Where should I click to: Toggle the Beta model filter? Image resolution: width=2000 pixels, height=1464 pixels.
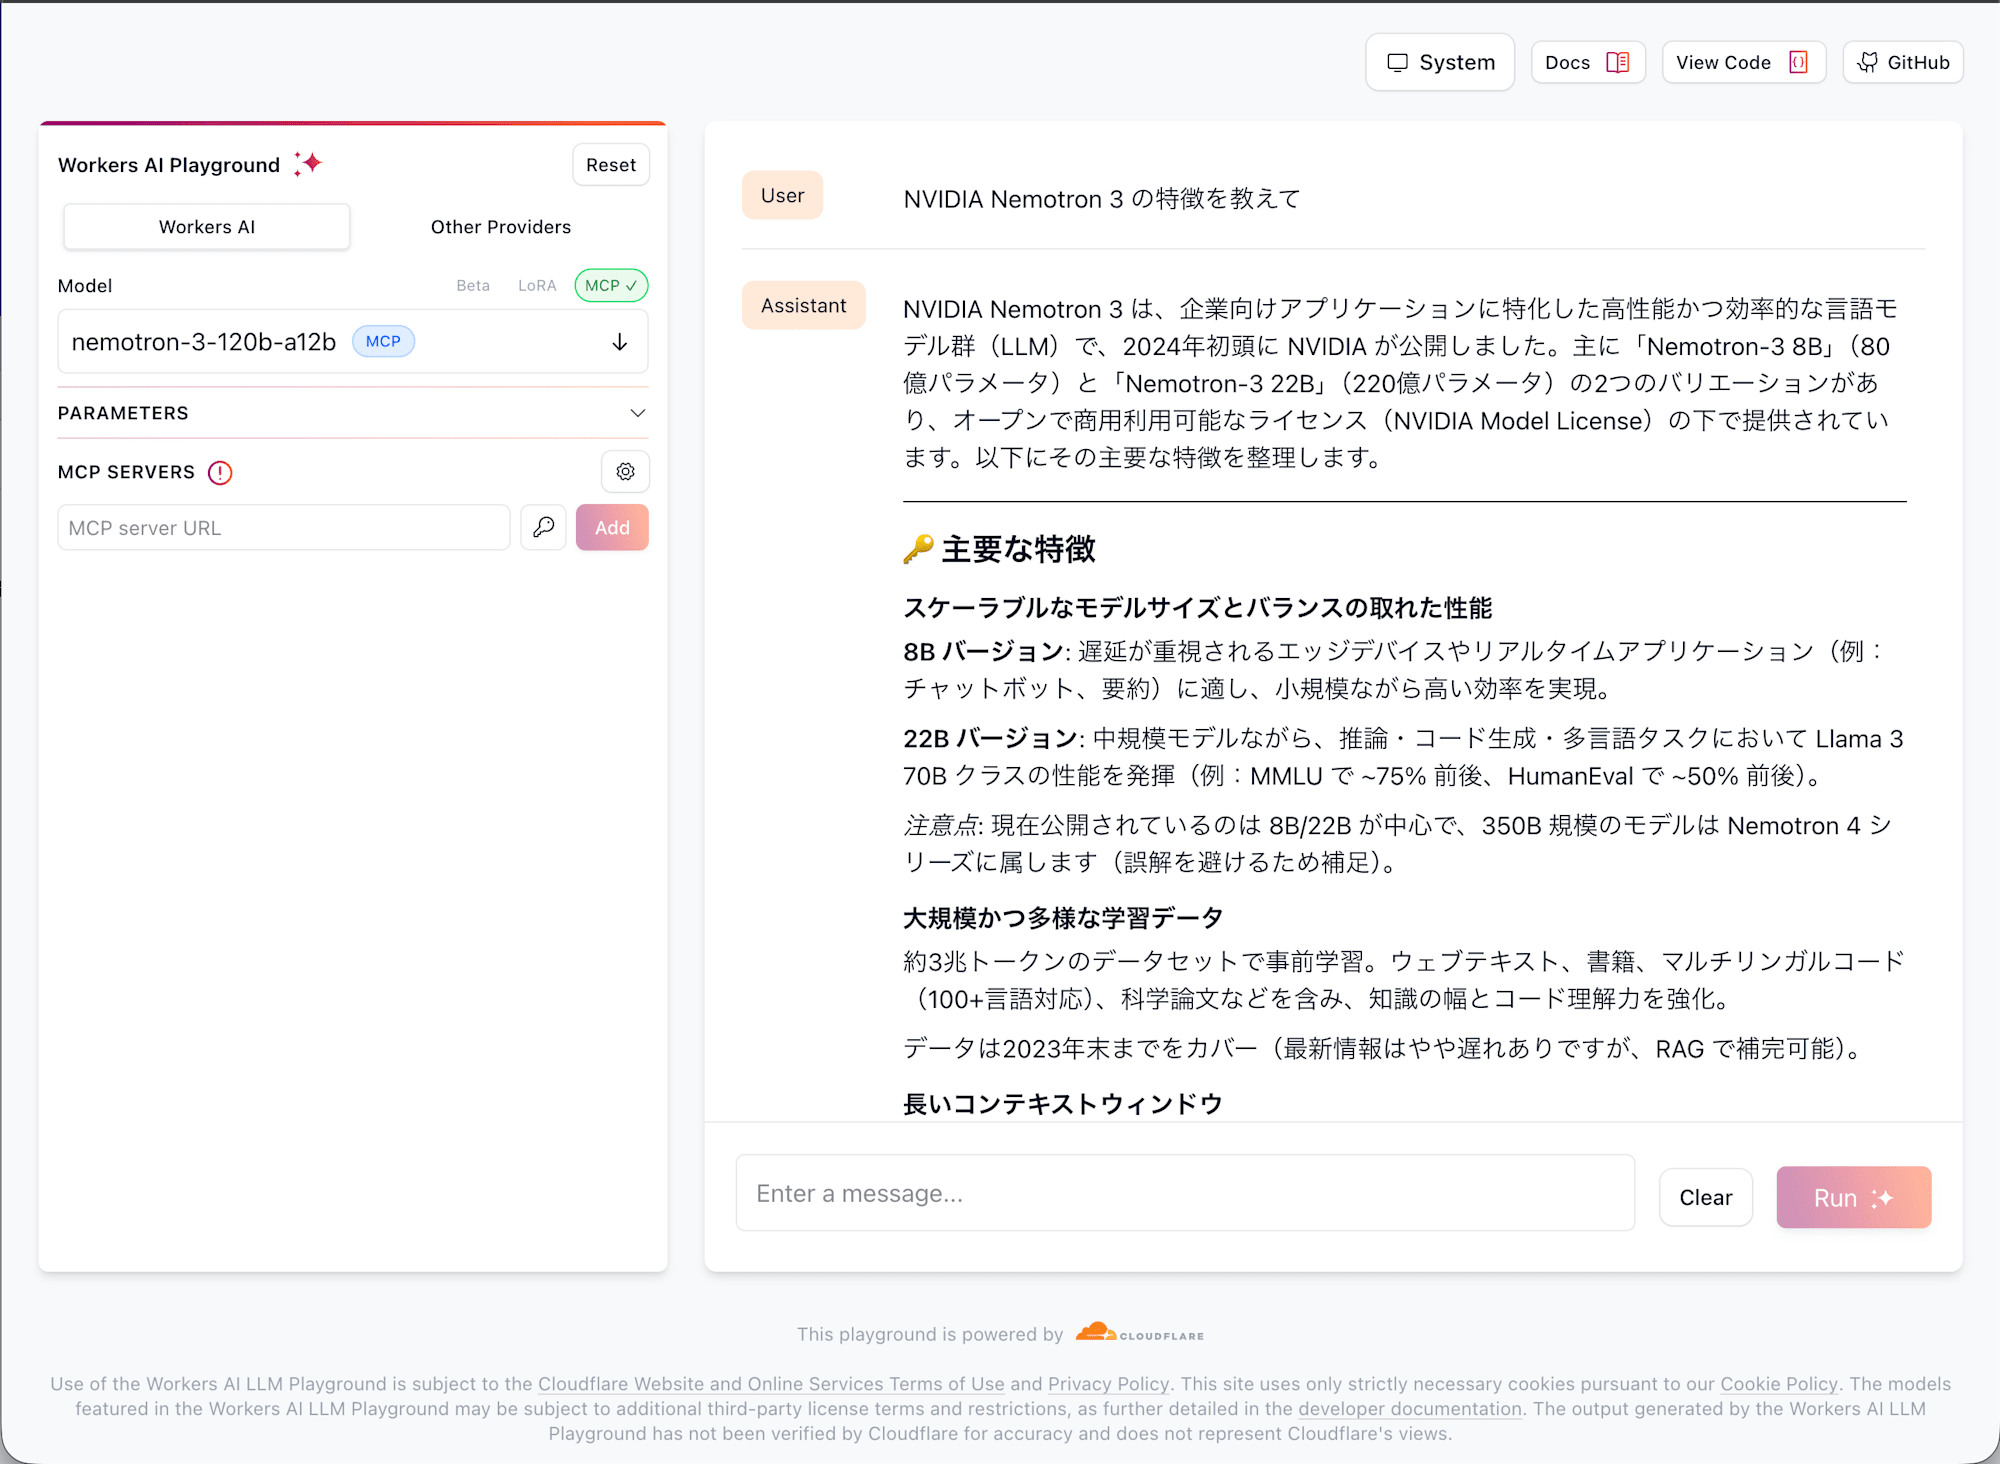click(473, 286)
